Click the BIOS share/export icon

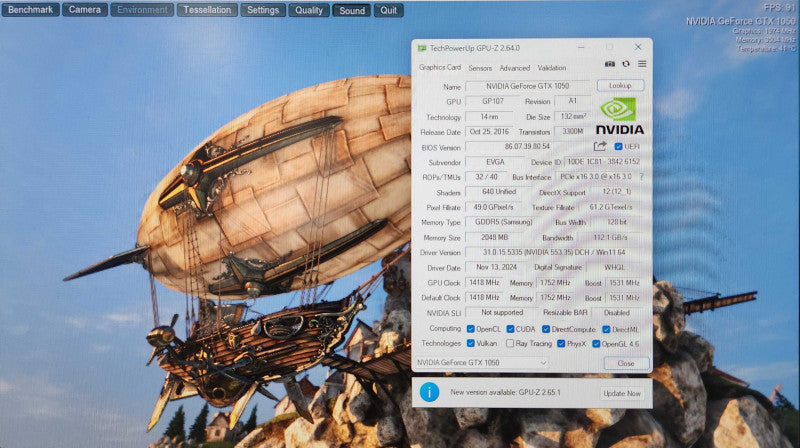pos(600,146)
